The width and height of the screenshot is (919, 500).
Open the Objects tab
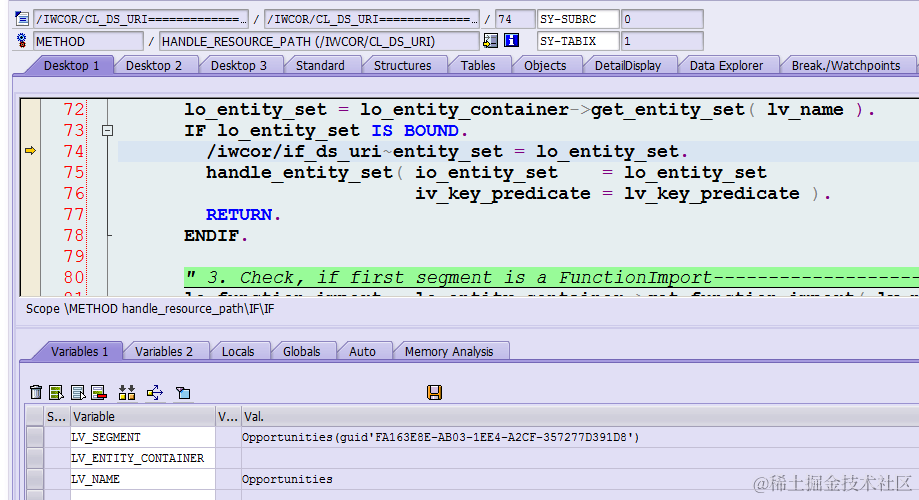pyautogui.click(x=545, y=66)
